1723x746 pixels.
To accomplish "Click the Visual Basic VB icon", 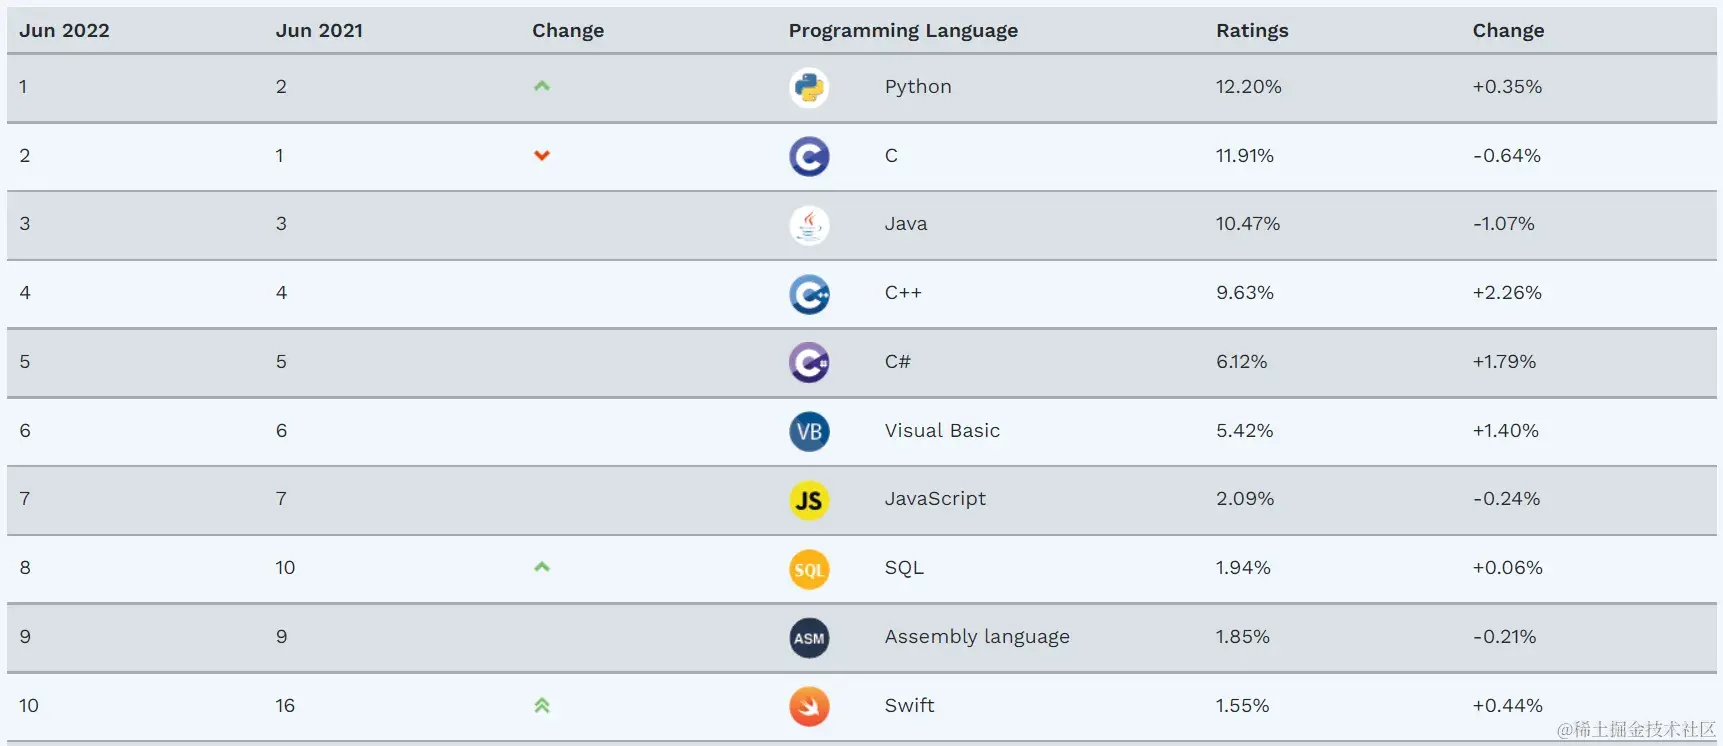I will (809, 432).
